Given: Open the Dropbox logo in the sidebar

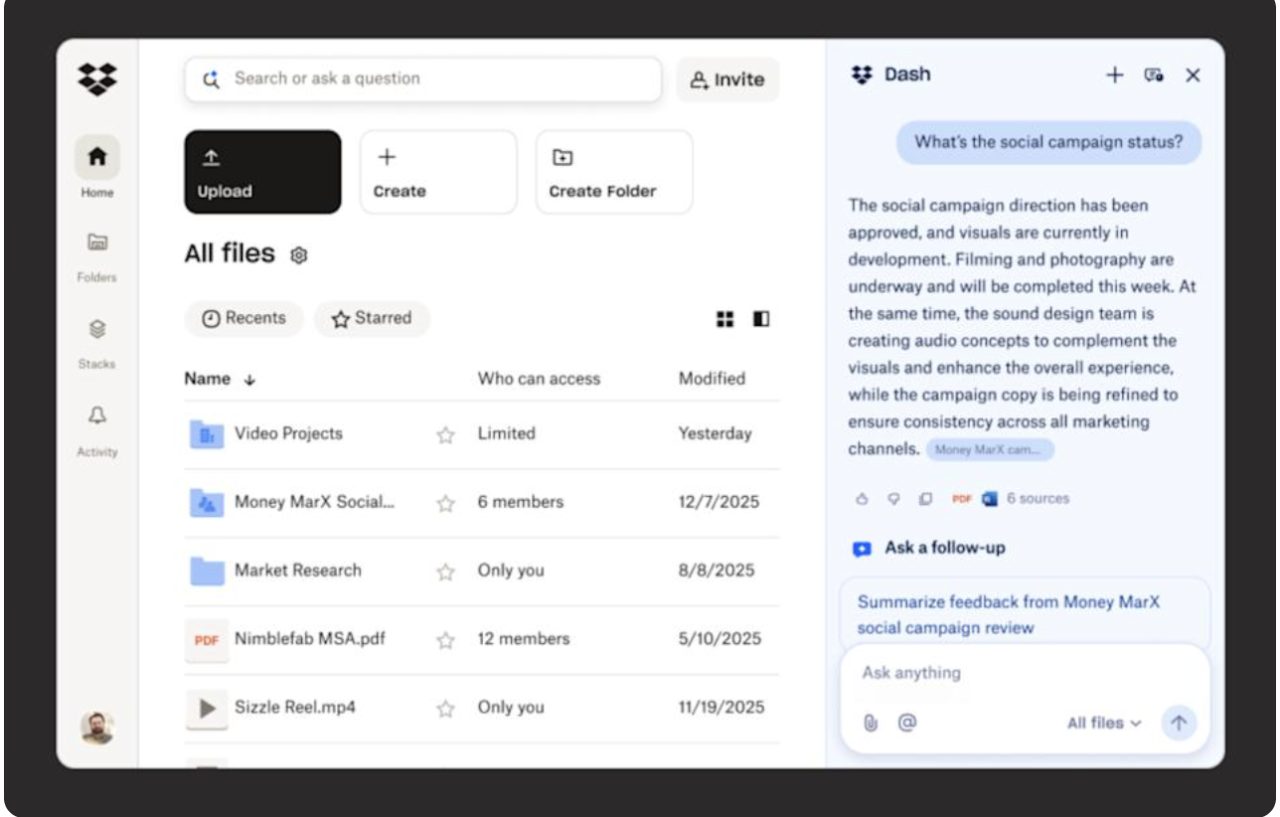Looking at the screenshot, I should [x=96, y=77].
